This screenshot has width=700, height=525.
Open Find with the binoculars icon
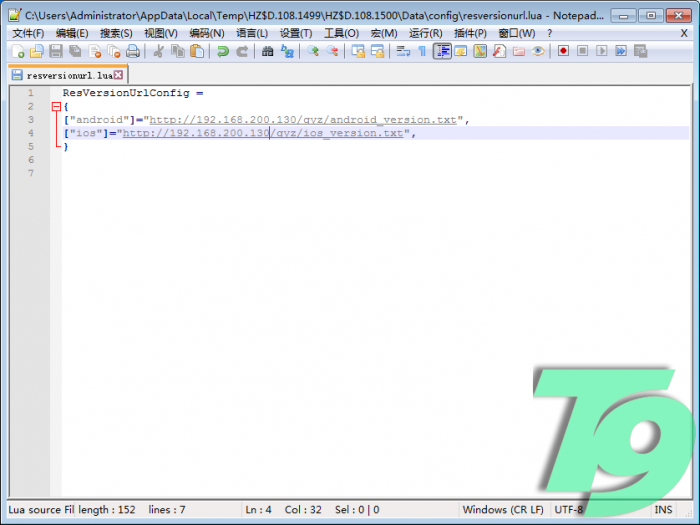pos(268,51)
